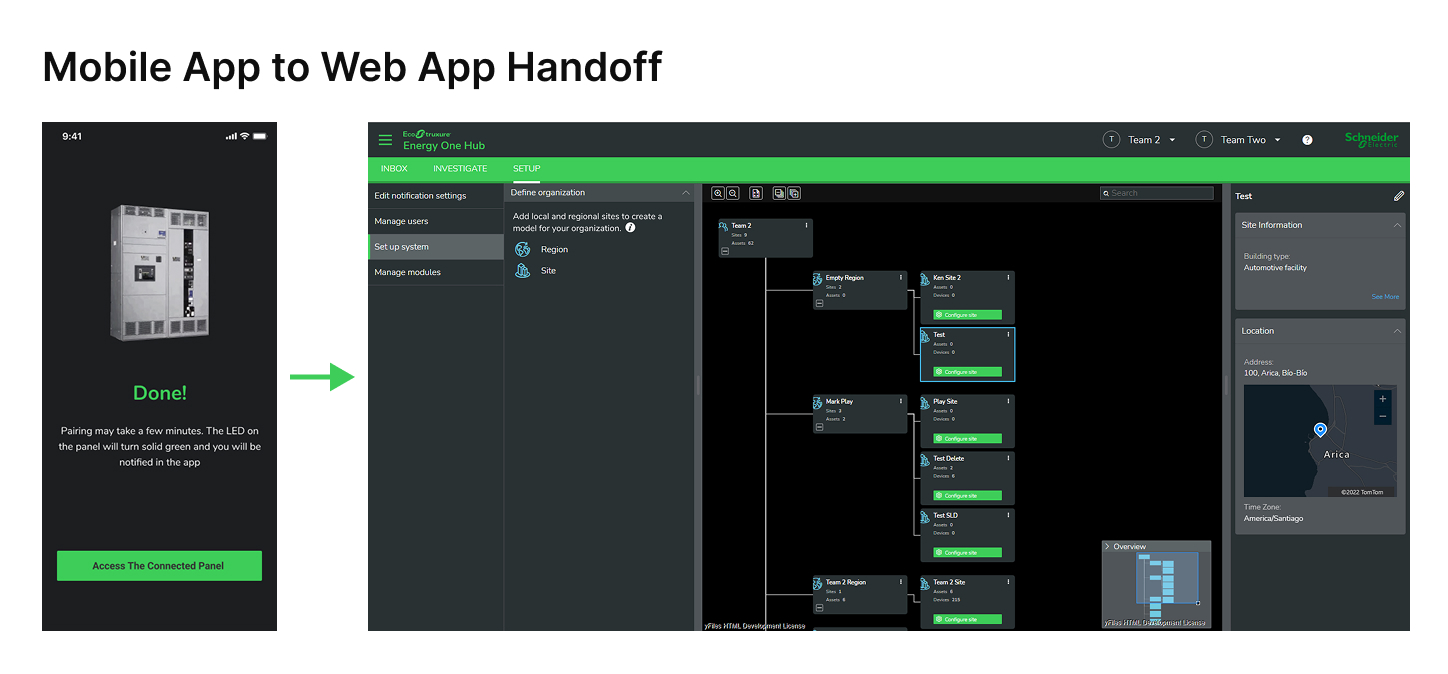
Task: Open kebab menu on selected Test node
Action: (x=1008, y=334)
